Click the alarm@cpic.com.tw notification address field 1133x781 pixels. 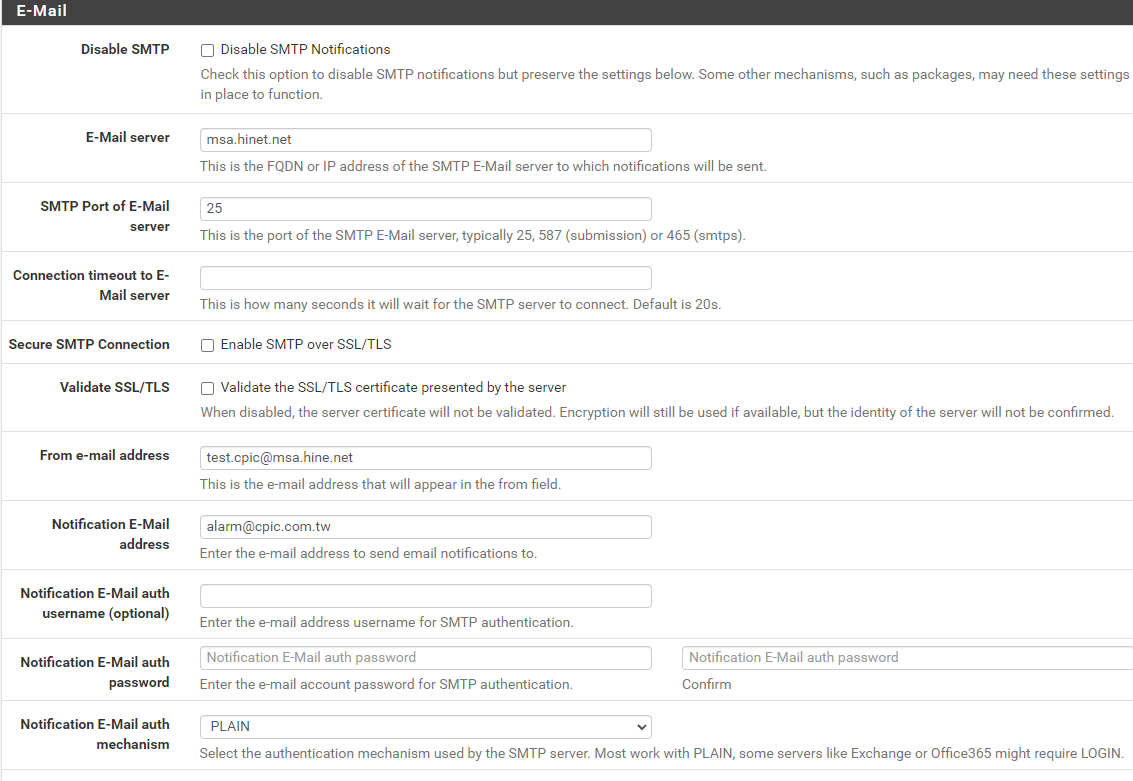(425, 527)
